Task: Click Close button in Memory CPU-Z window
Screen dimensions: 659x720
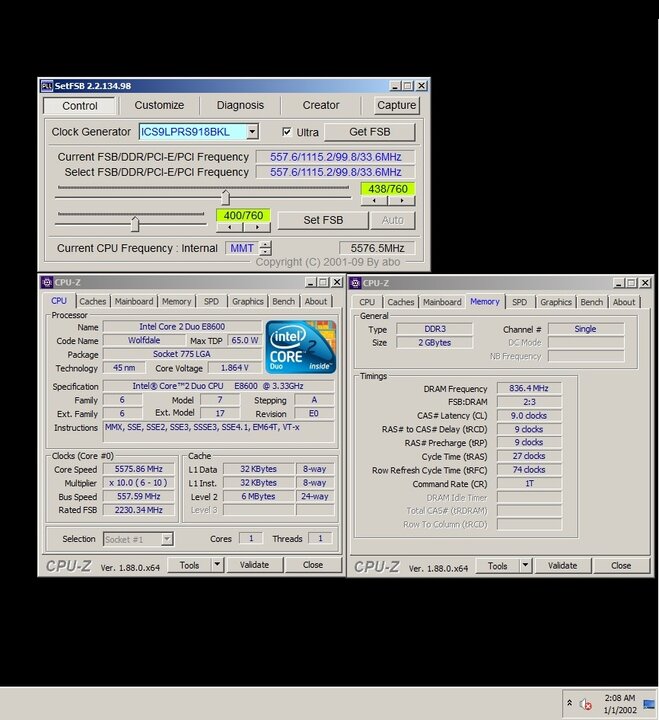Action: [621, 566]
